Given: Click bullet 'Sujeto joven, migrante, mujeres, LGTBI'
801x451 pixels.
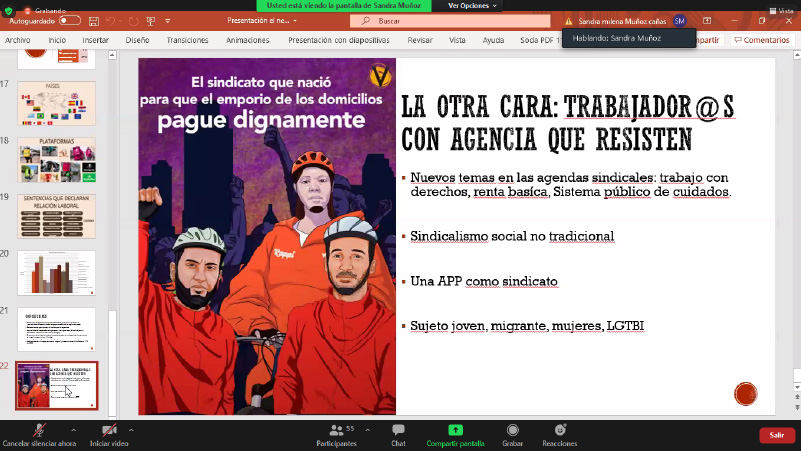Looking at the screenshot, I should (x=527, y=326).
